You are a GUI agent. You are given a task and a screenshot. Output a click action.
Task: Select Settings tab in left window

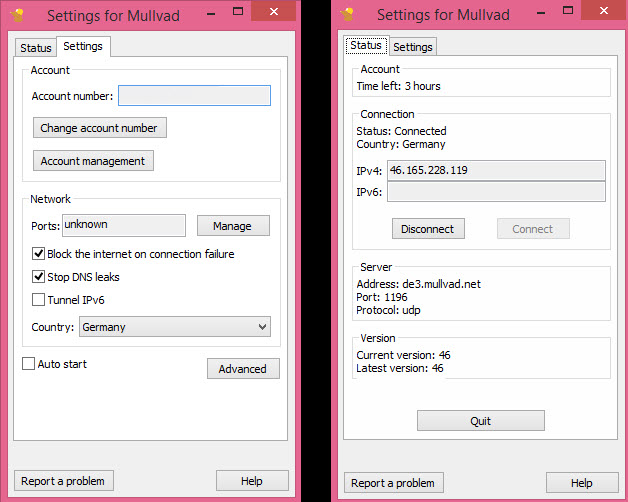click(83, 46)
